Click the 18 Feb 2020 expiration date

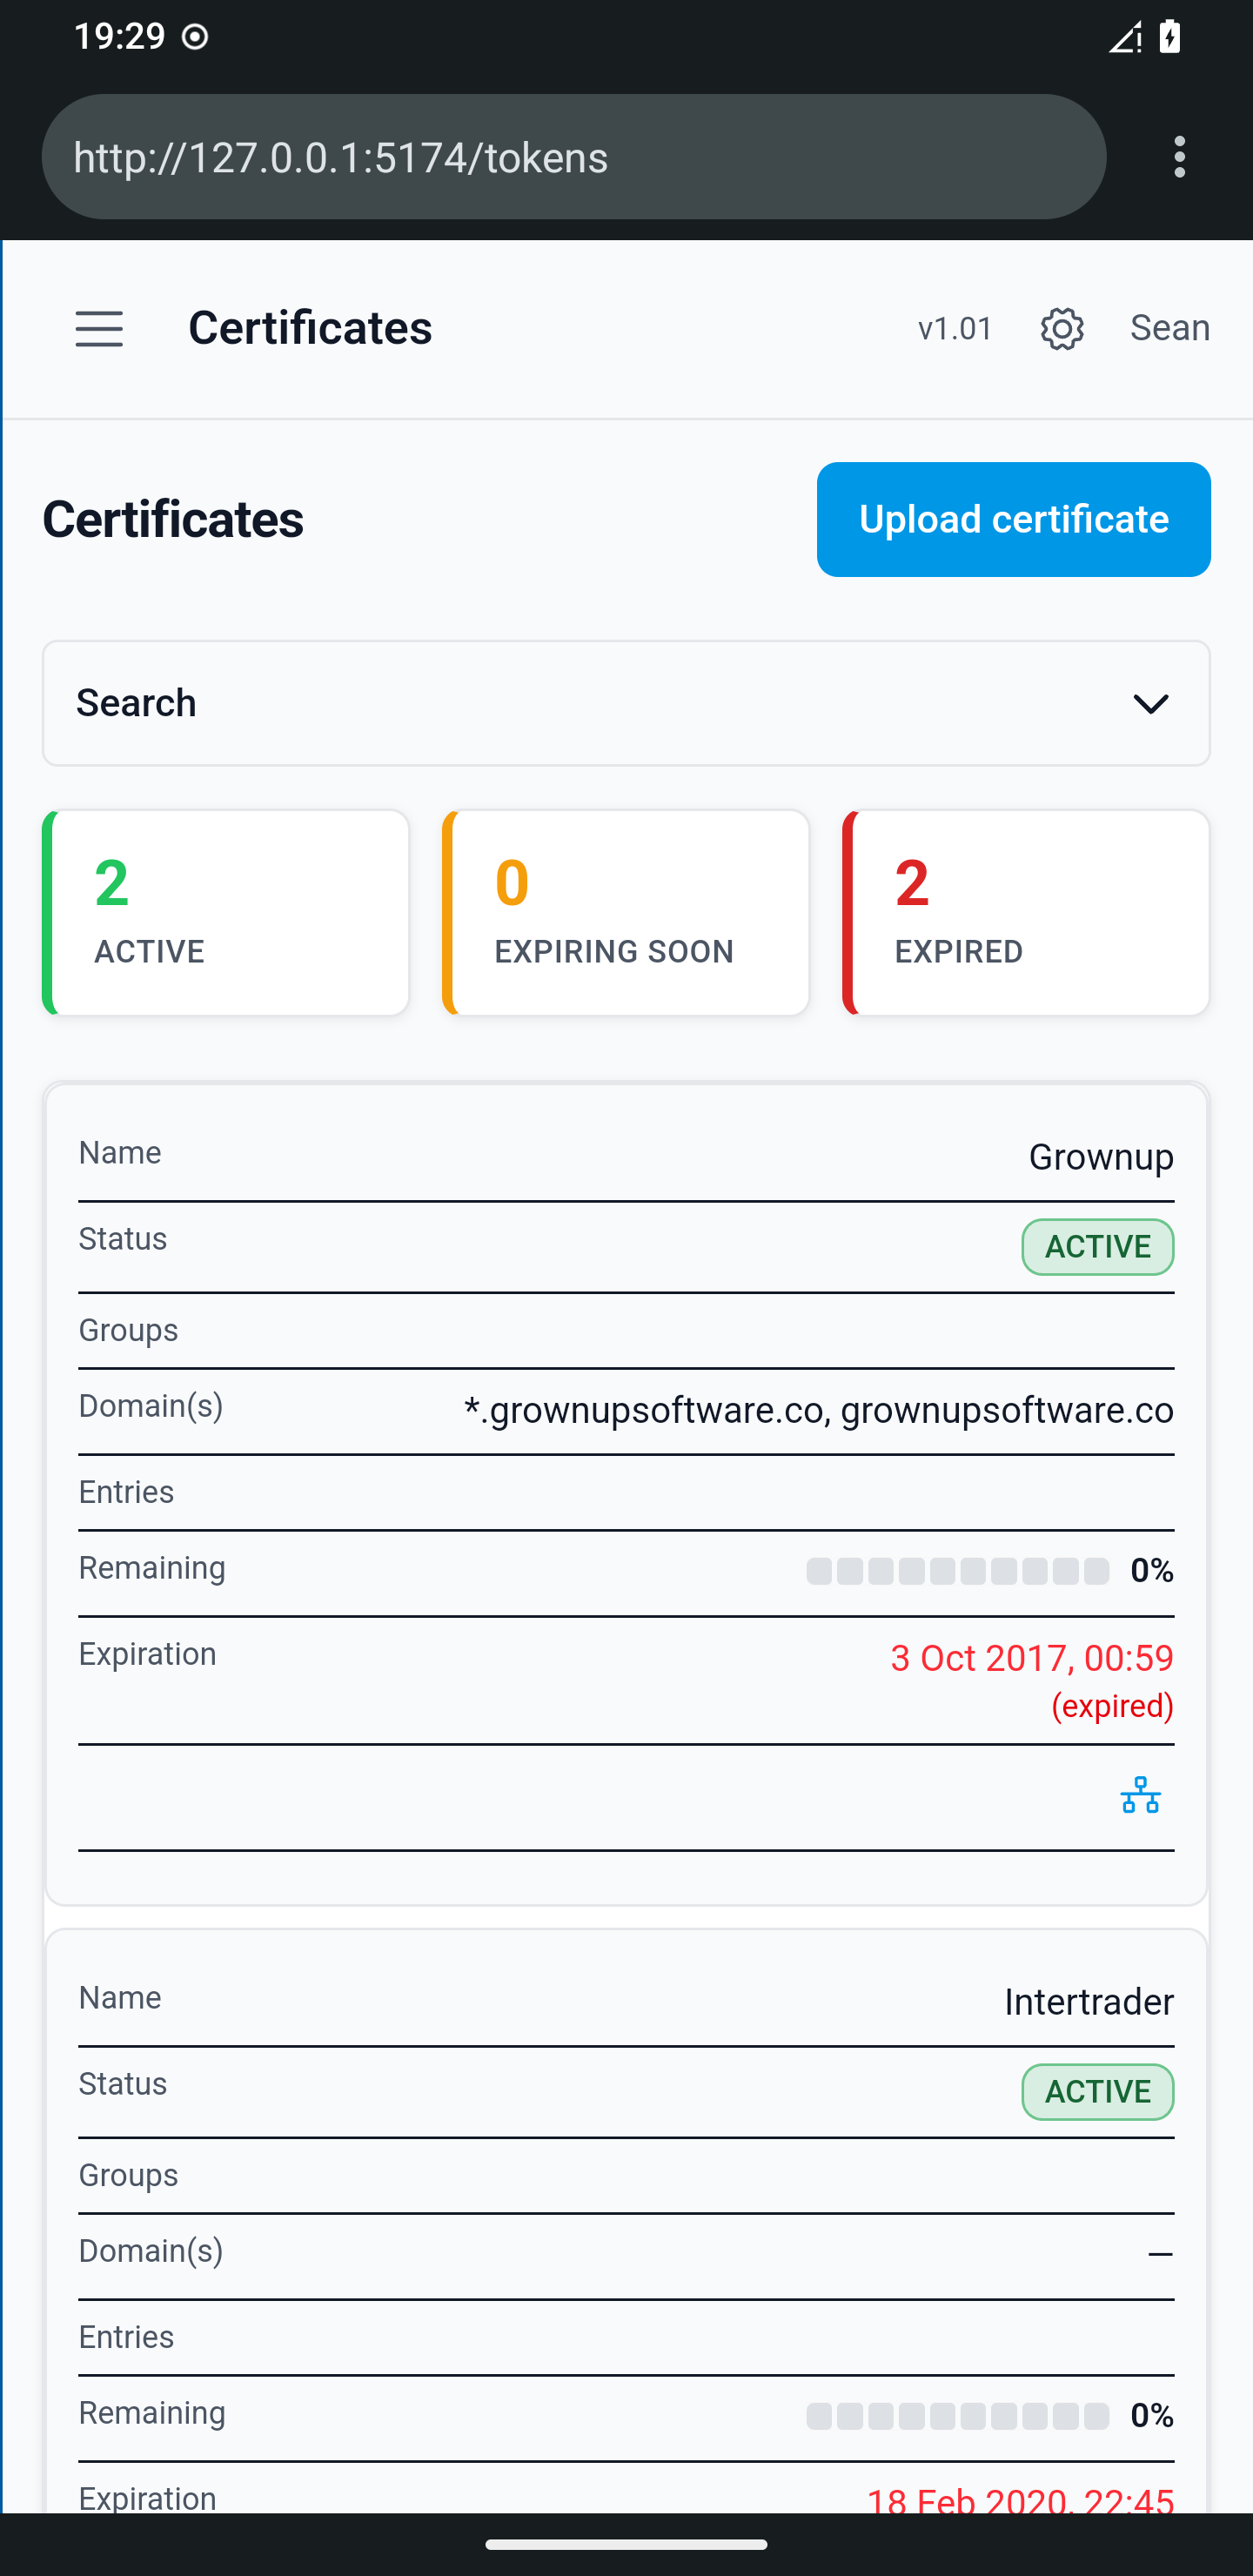1020,2499
